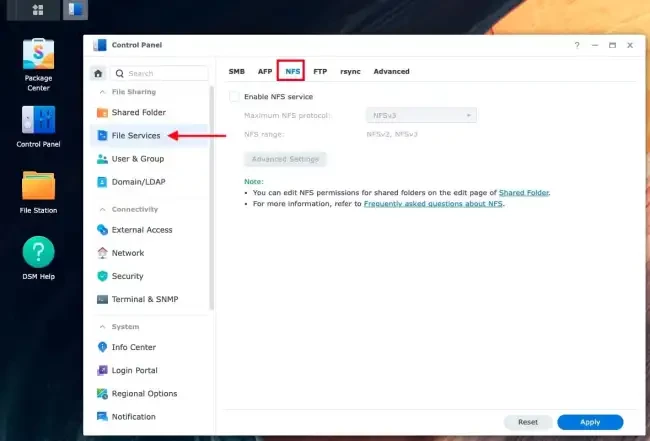Switch to the FTP tab
This screenshot has height=441, width=650.
coord(320,71)
